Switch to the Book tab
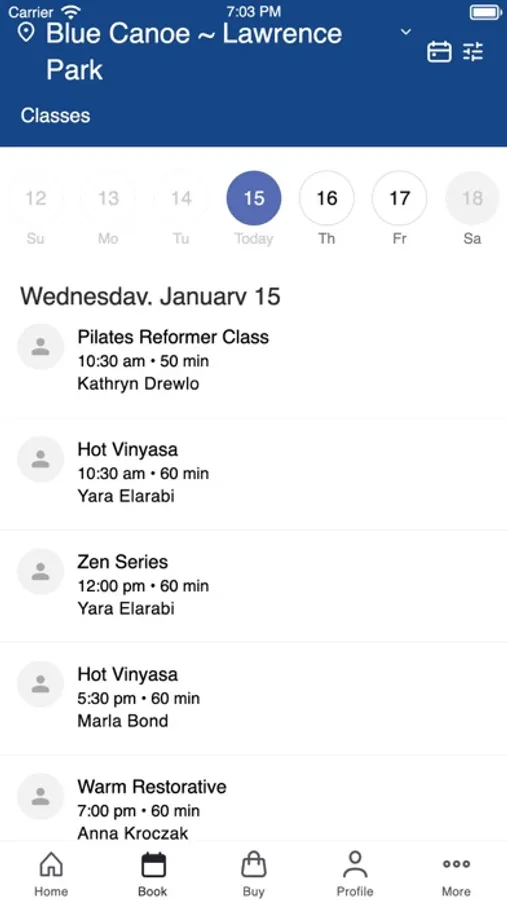507x900 pixels. tap(153, 874)
